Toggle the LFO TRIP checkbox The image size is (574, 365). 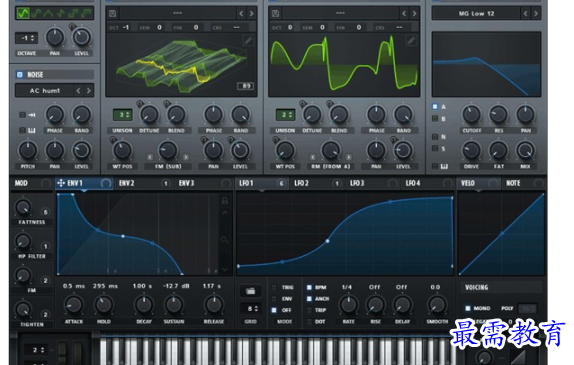[x=309, y=310]
